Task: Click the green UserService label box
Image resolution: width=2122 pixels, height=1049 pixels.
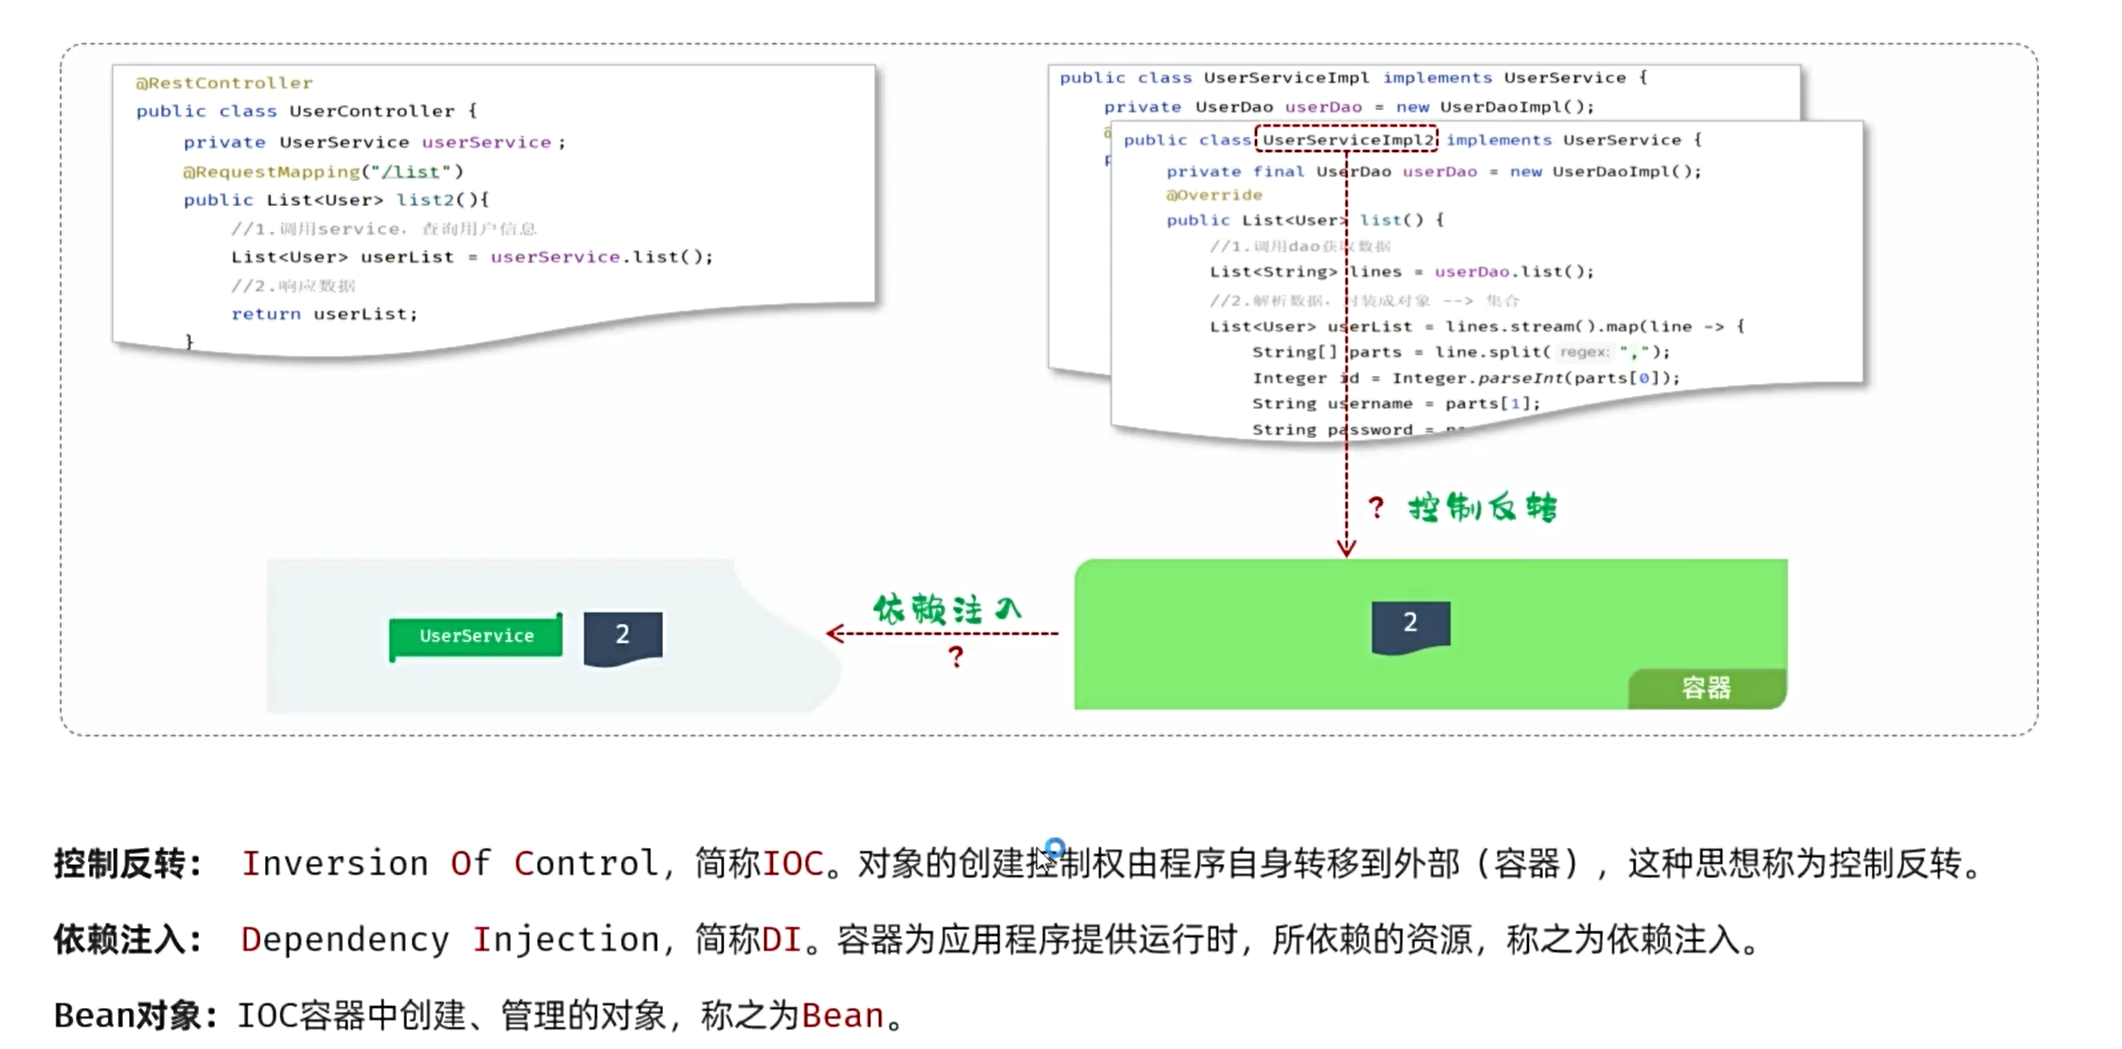Action: tap(476, 636)
